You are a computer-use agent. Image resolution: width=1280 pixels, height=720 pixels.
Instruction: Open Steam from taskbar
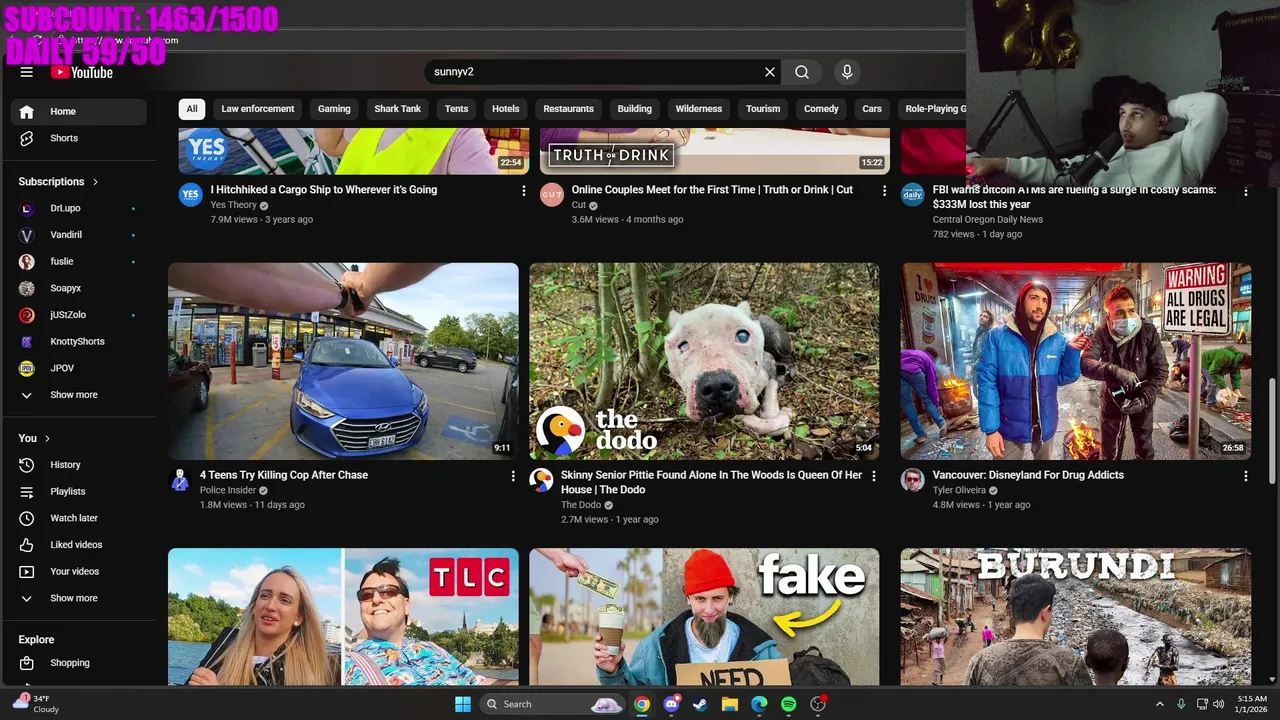(x=701, y=704)
